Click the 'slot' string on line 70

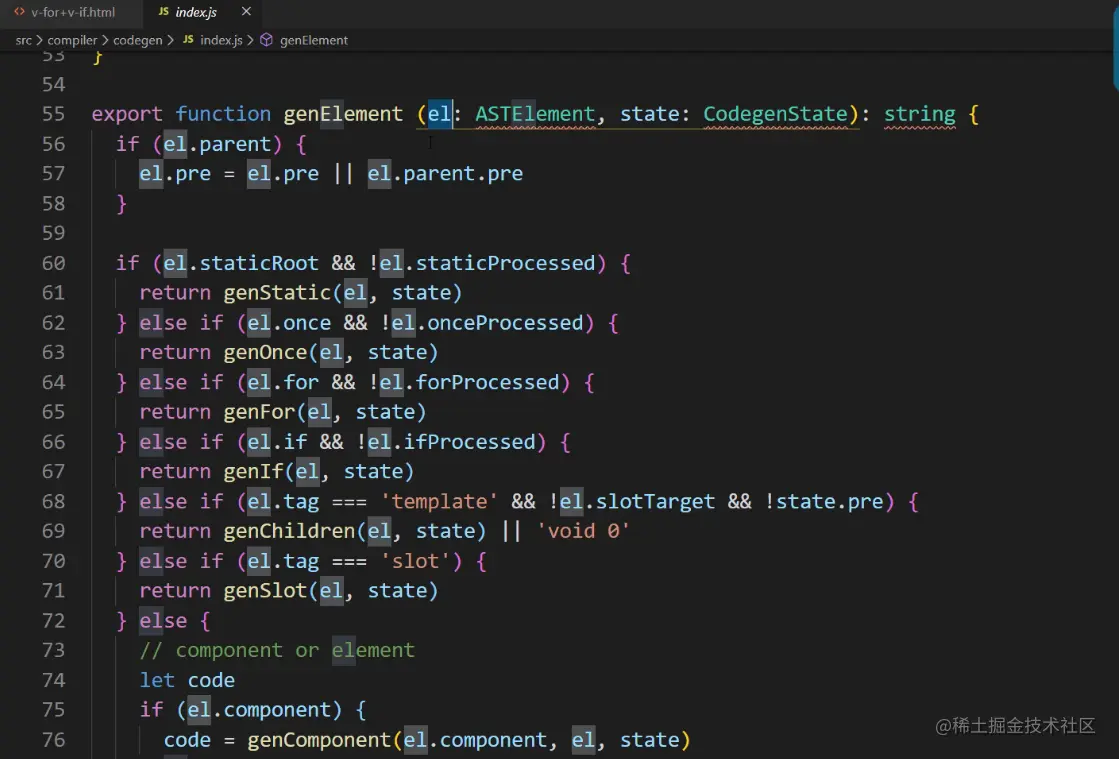(415, 561)
